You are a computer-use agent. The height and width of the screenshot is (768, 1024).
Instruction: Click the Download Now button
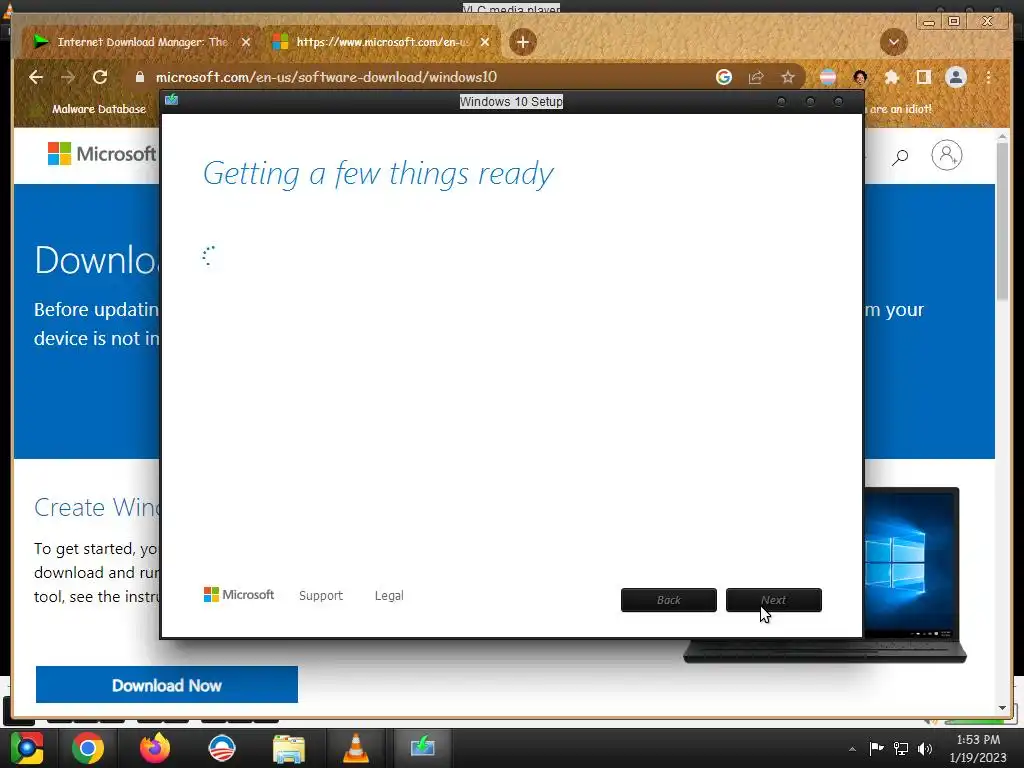point(167,685)
